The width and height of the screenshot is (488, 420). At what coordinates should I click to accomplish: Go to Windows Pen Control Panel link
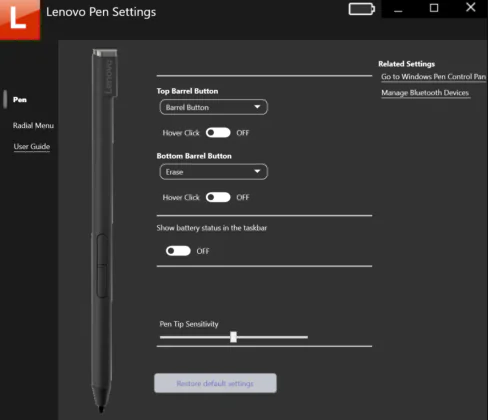[433, 77]
